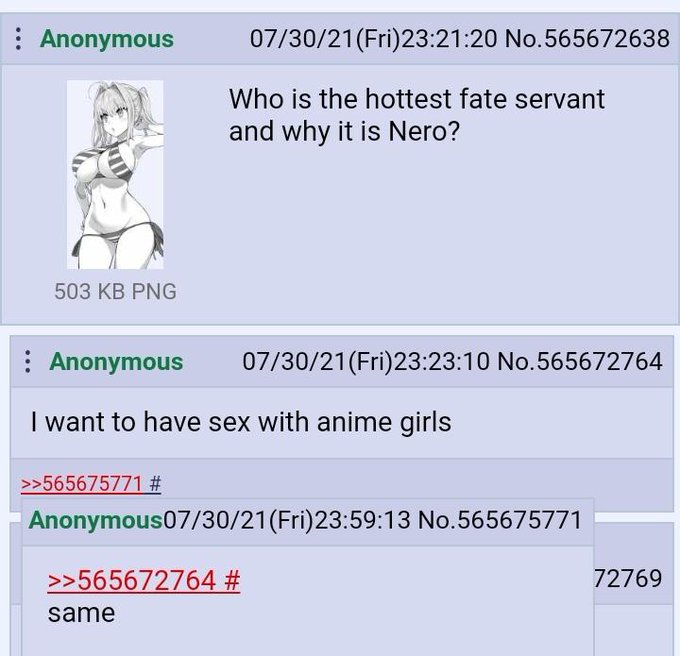
Task: Click the first post's 07/30/21(Fri)23:21:20 timestamp
Action: [x=374, y=39]
